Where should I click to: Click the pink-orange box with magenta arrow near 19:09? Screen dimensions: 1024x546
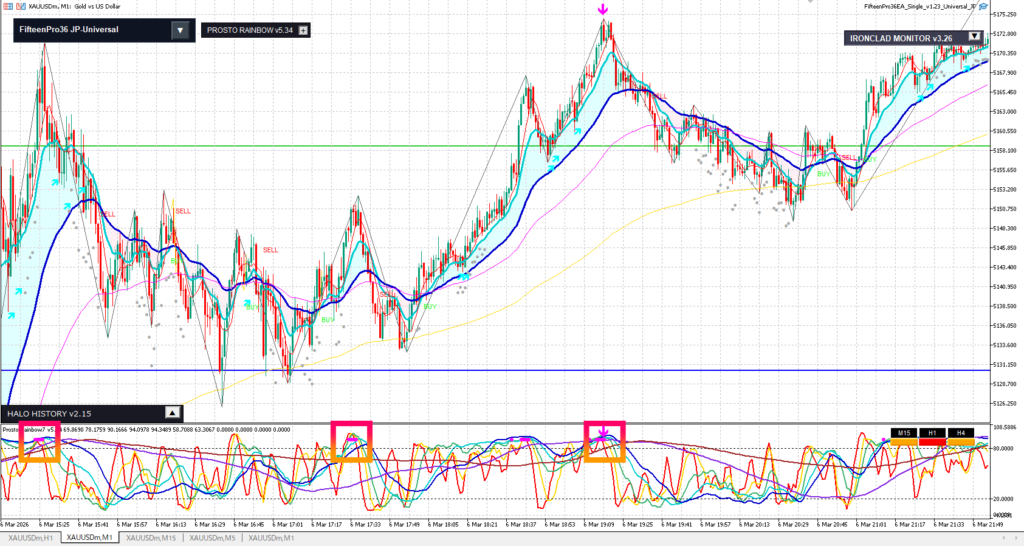click(604, 441)
